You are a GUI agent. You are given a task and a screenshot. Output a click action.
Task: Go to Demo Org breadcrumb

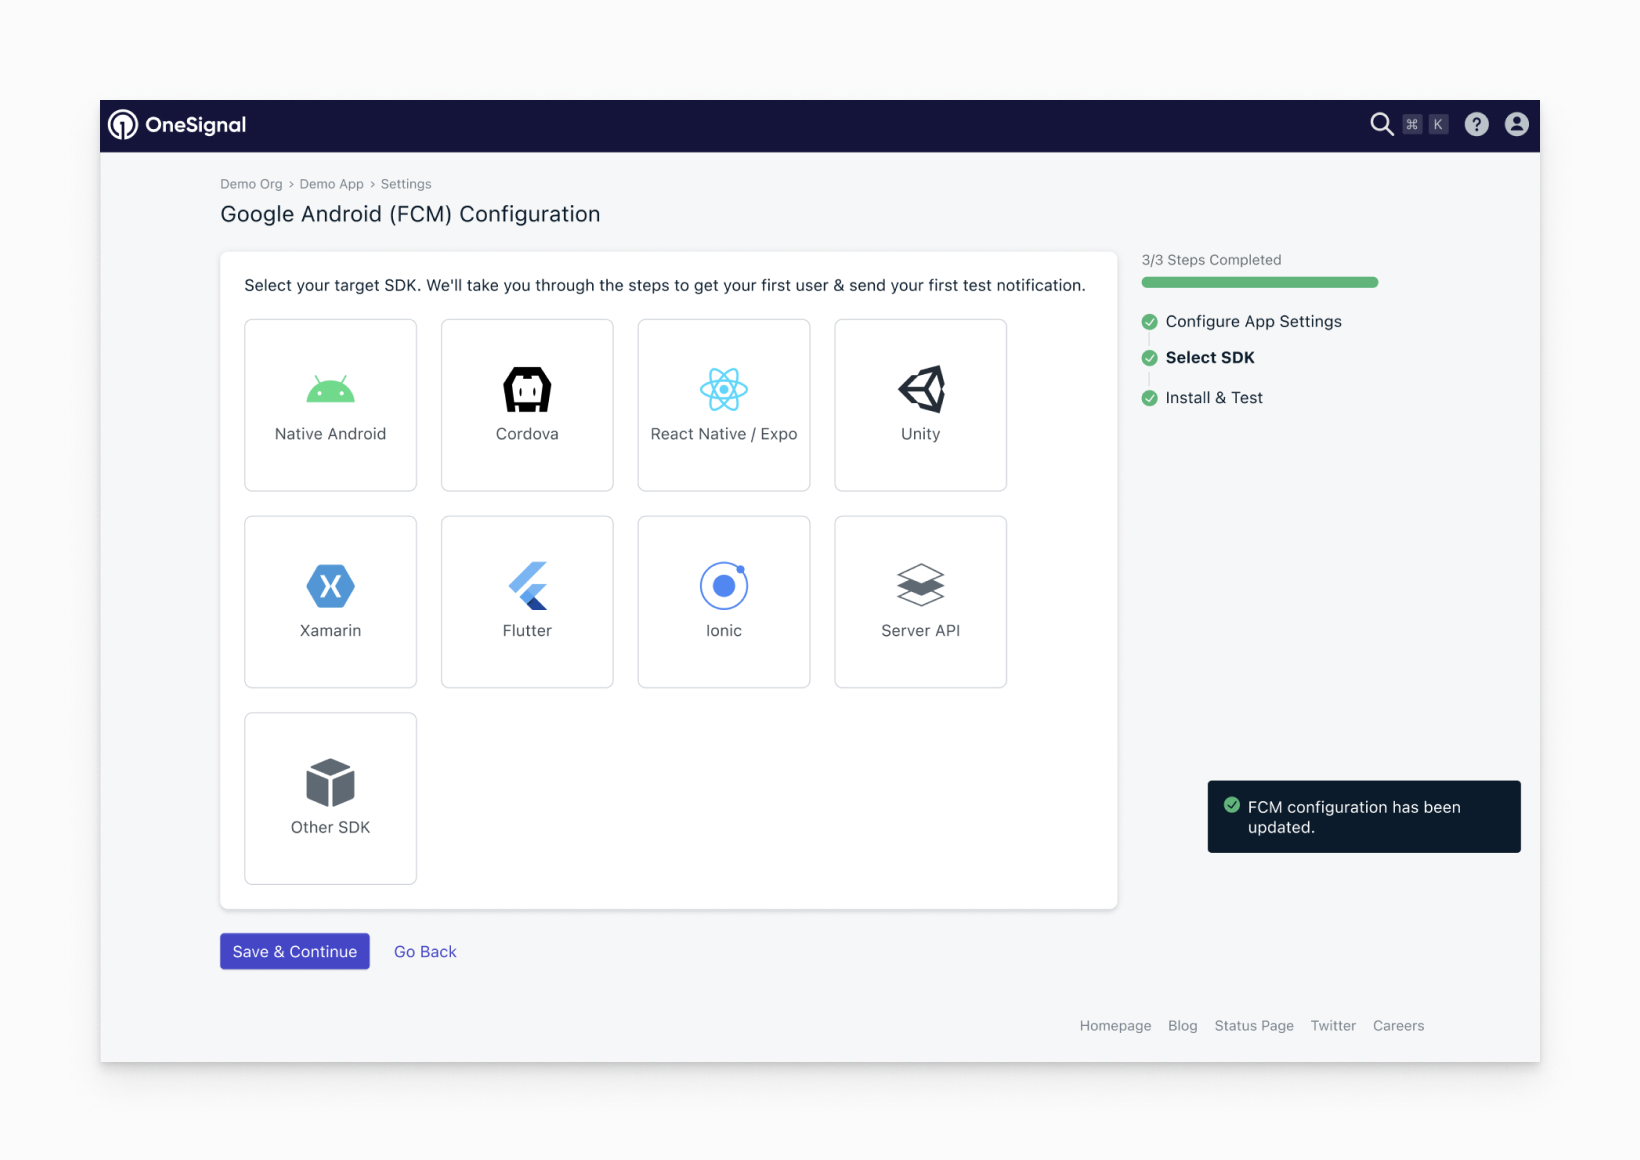[x=251, y=184]
